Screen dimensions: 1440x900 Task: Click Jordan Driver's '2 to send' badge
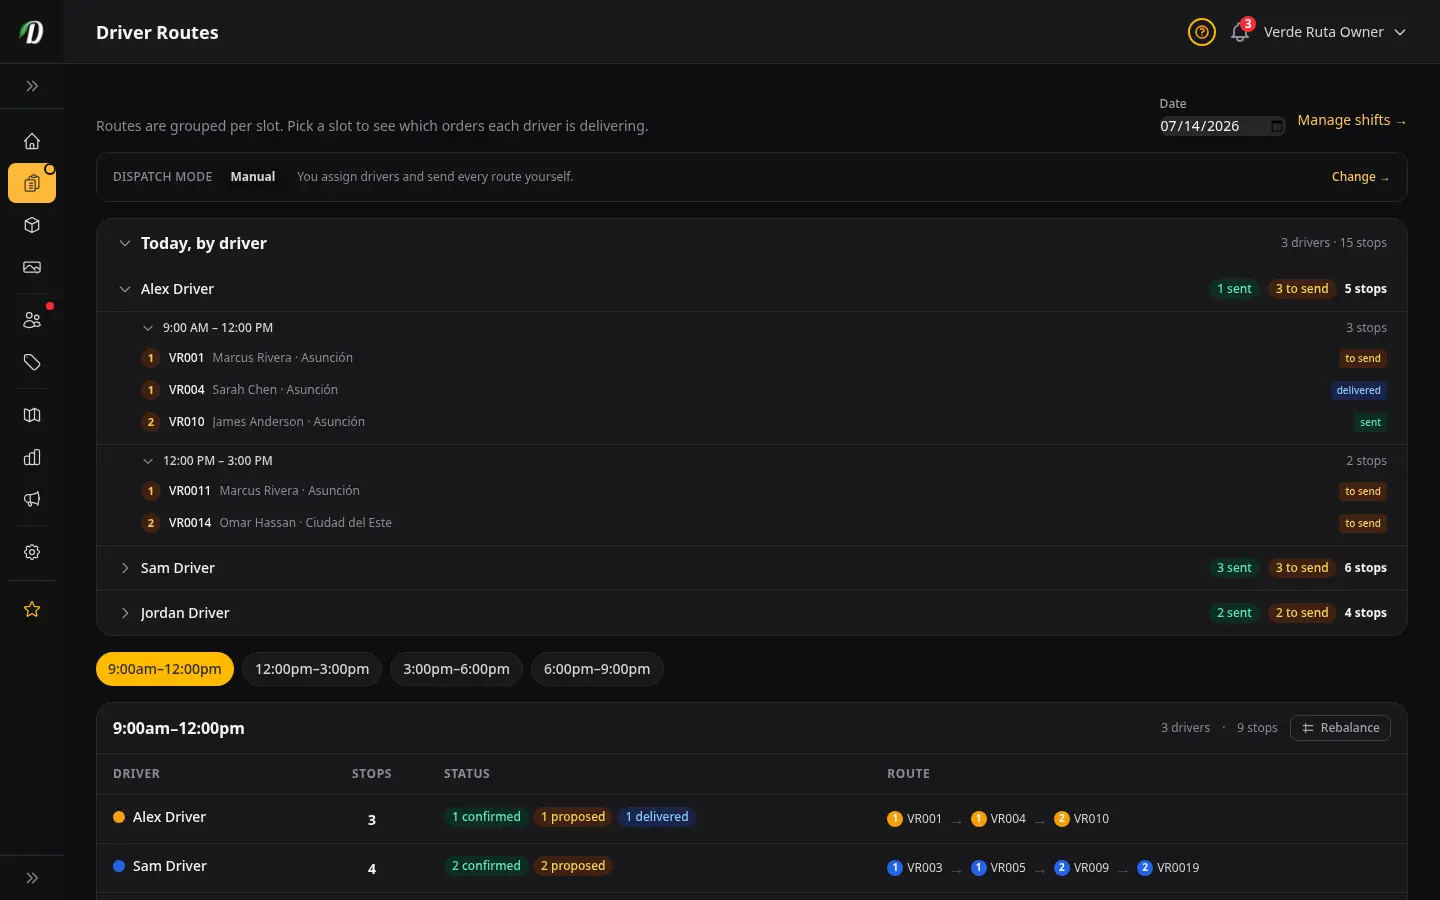(1302, 613)
